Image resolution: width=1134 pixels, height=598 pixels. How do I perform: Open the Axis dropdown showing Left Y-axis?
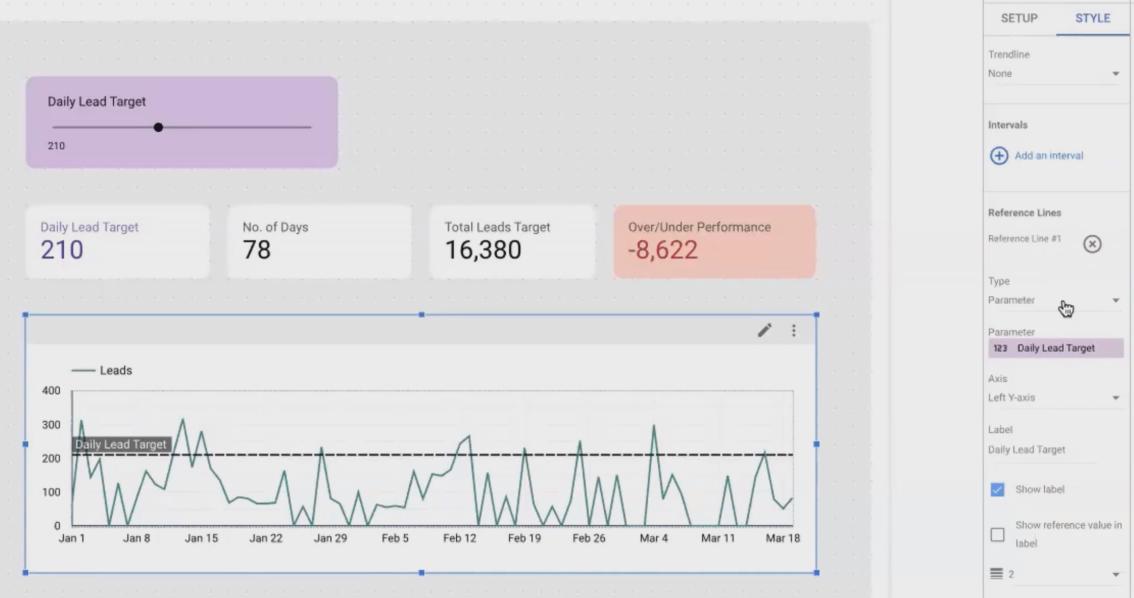1055,396
